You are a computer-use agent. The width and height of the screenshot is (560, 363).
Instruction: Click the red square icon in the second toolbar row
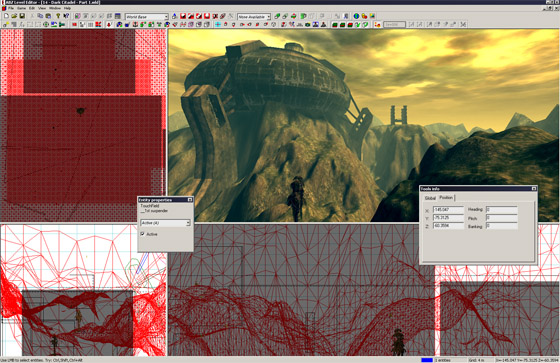pos(75,24)
